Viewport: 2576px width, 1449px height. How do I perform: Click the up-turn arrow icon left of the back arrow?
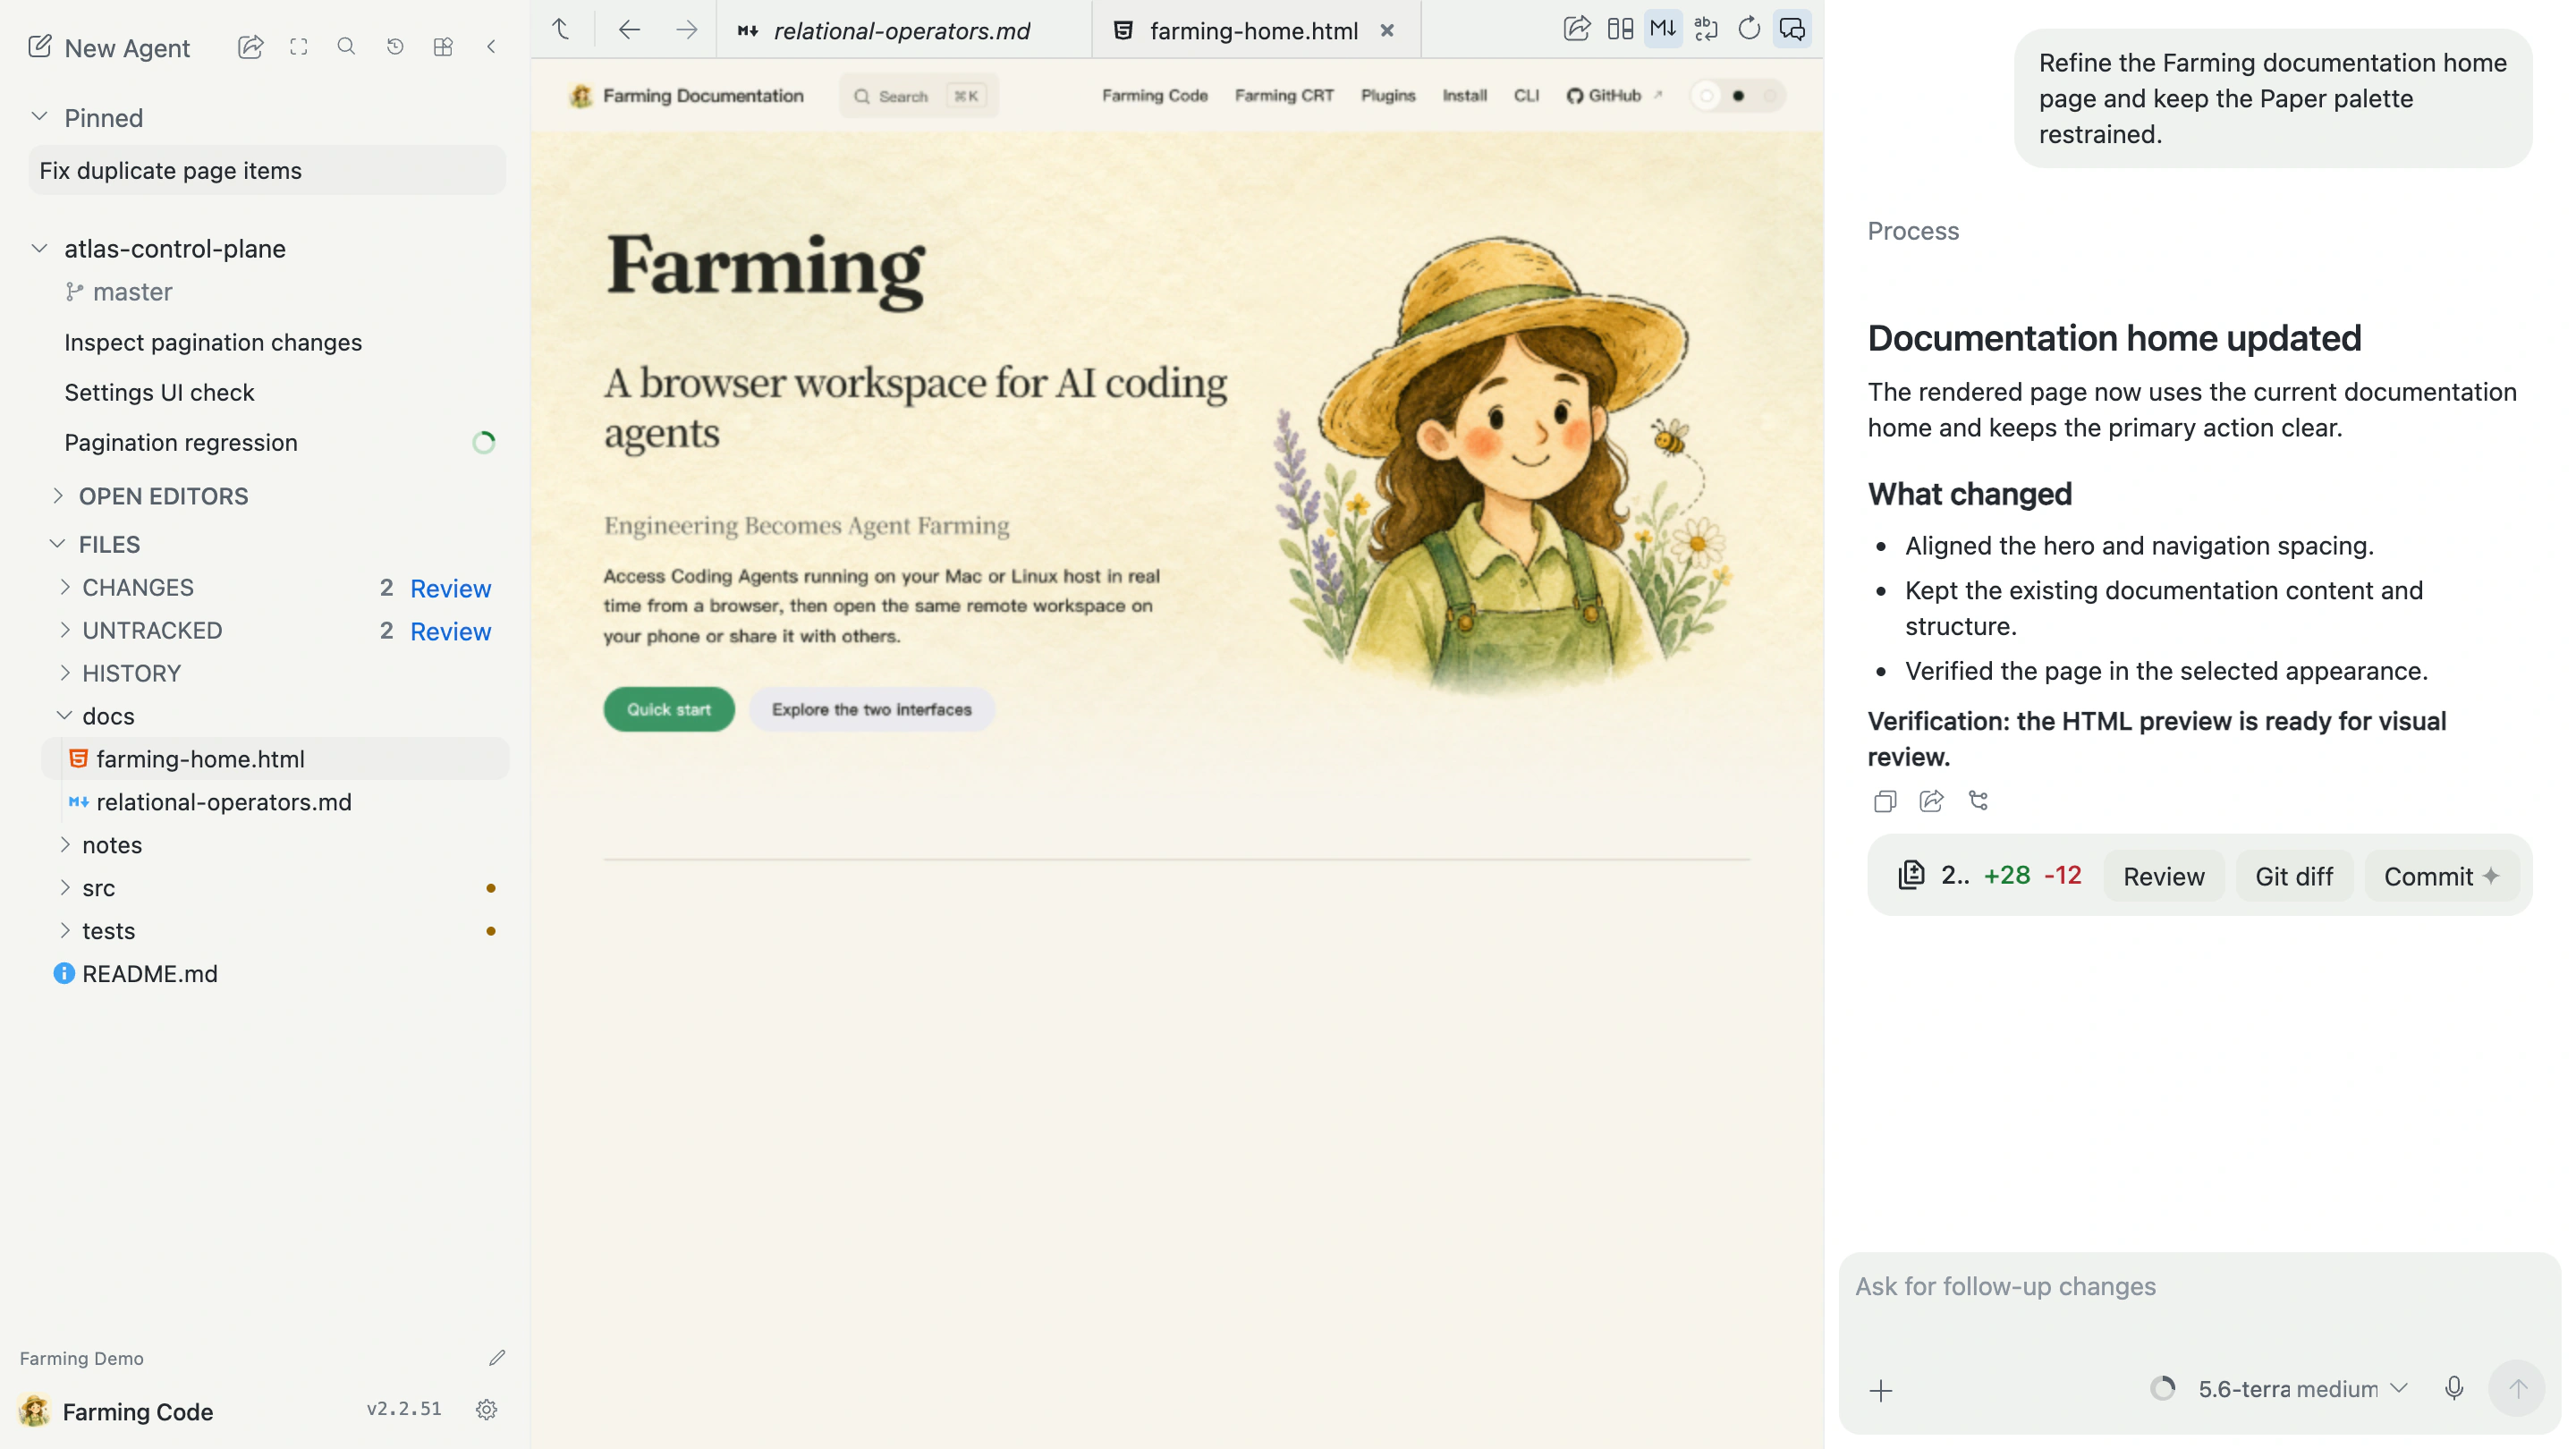[561, 30]
